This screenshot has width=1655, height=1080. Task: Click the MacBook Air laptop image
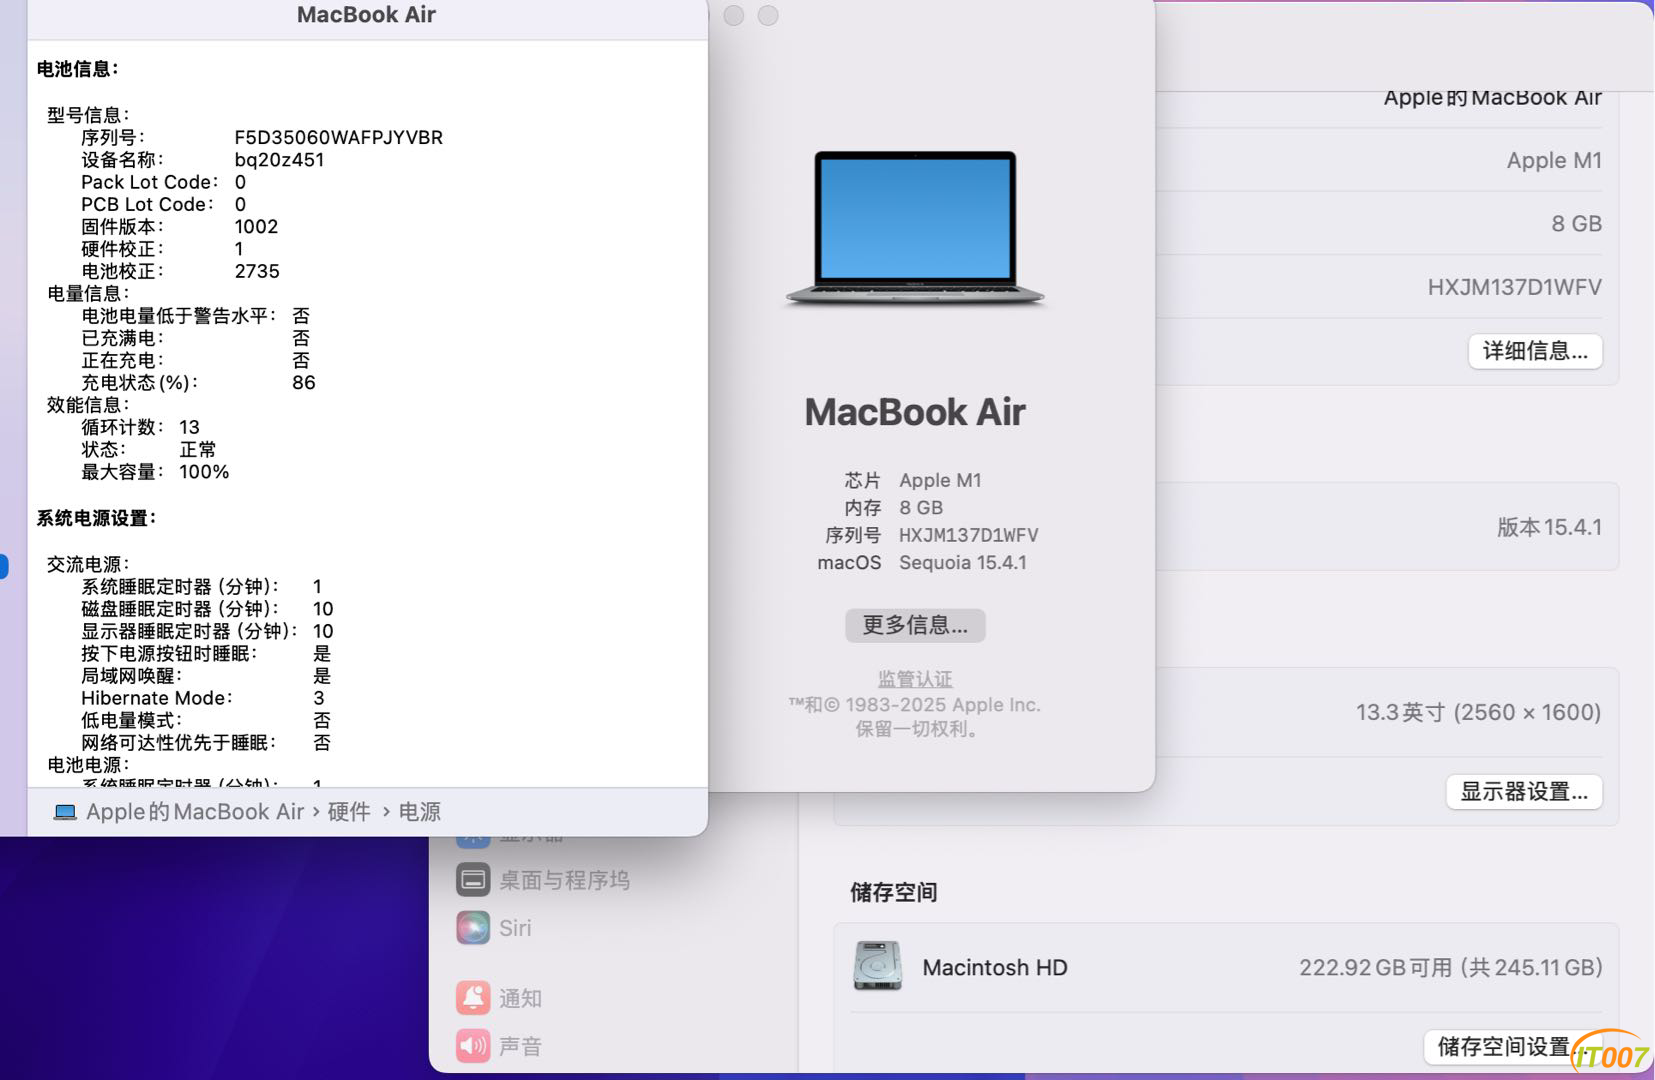pos(915,228)
